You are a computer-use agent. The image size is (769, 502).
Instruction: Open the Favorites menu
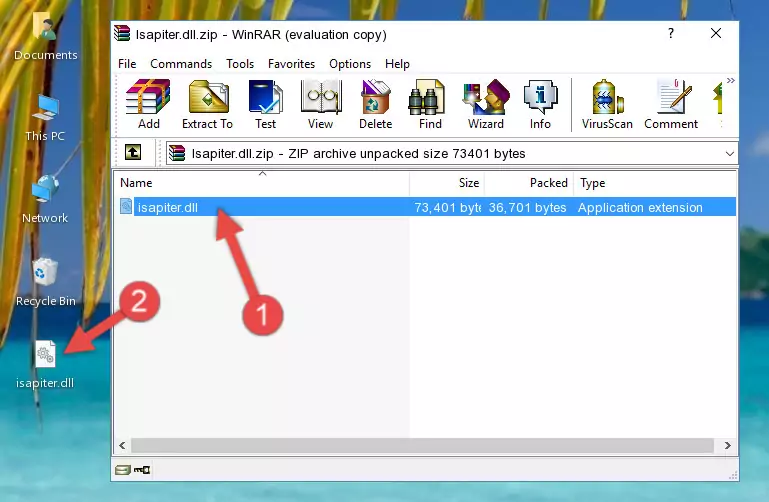[x=291, y=64]
